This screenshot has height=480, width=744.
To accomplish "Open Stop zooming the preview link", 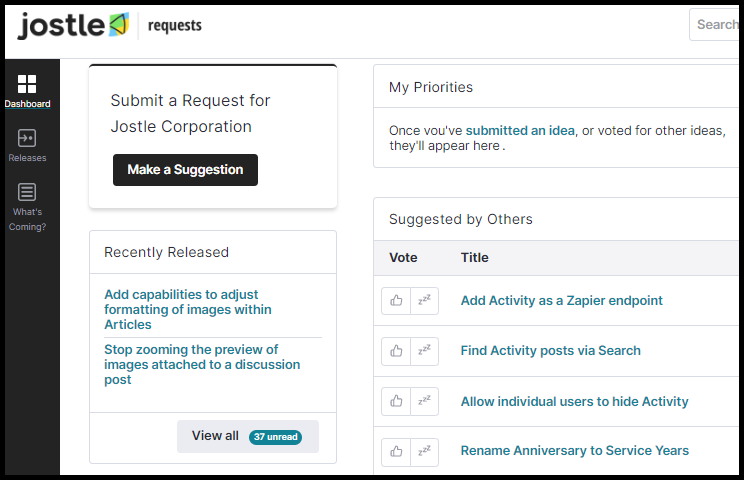I will point(202,364).
